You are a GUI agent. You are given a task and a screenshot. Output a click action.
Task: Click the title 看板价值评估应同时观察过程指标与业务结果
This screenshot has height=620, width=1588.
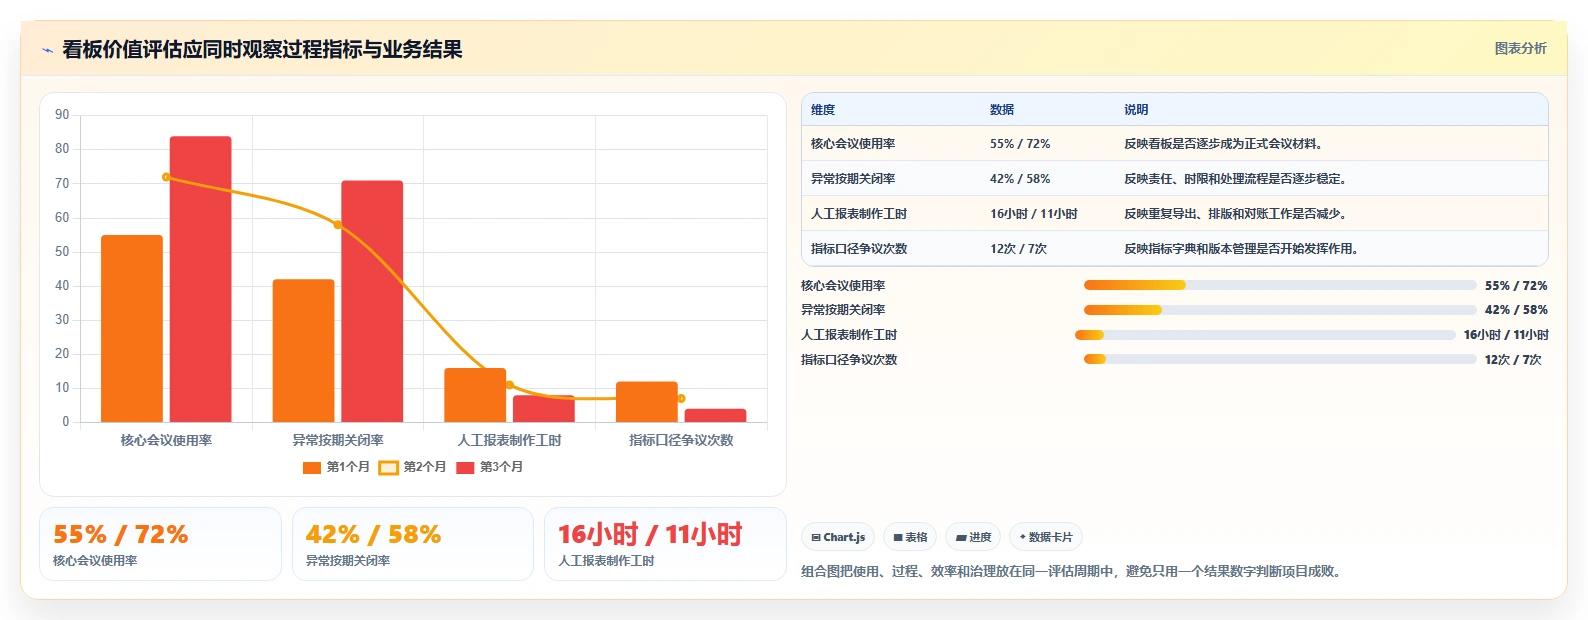[262, 50]
